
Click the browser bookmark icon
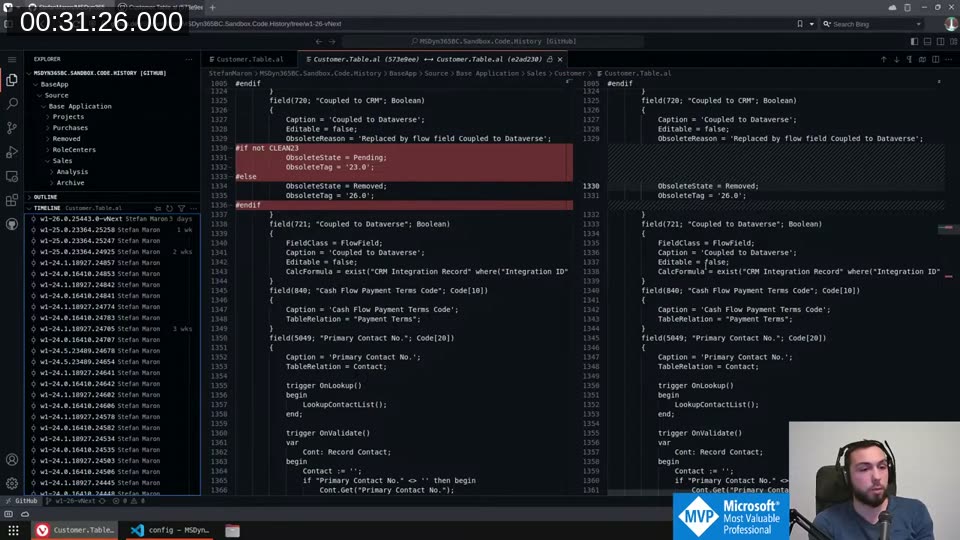800,24
